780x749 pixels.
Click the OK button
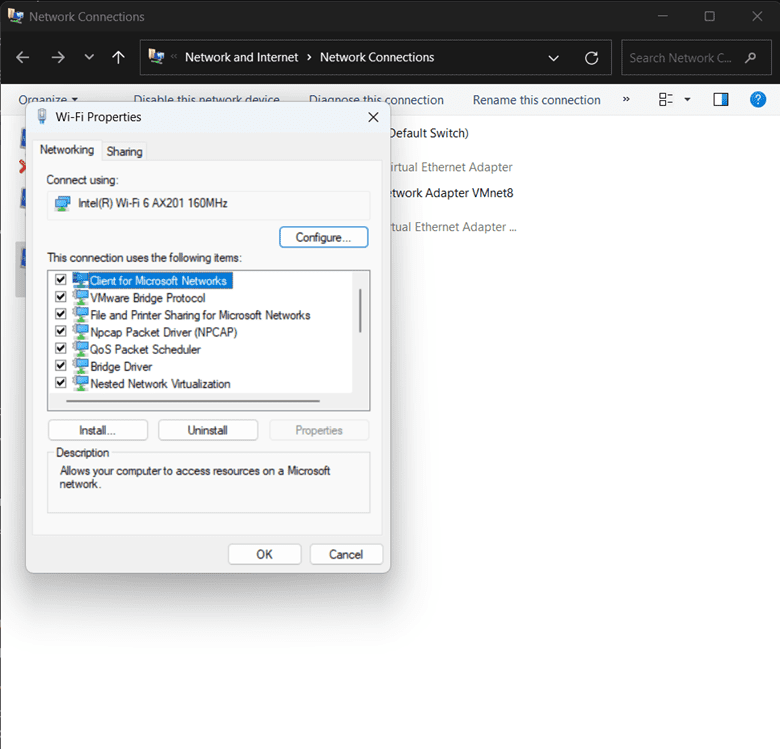point(265,554)
